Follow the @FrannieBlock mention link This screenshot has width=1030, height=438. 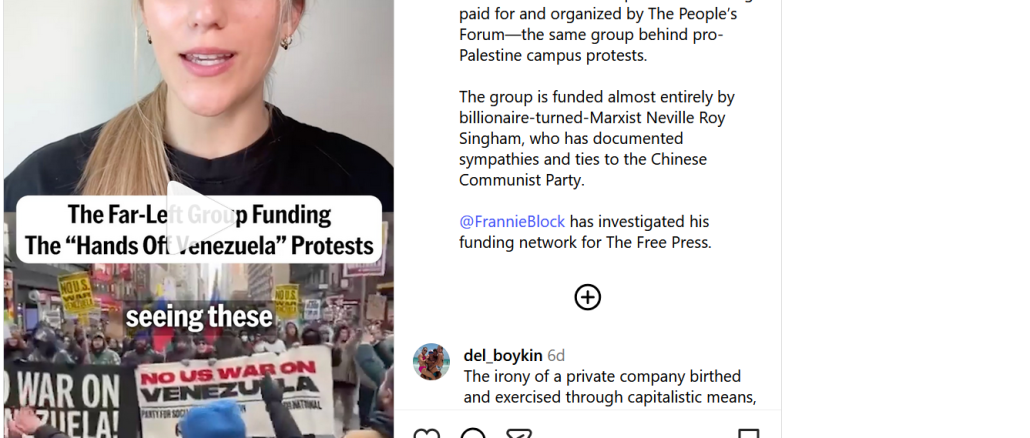coord(512,221)
